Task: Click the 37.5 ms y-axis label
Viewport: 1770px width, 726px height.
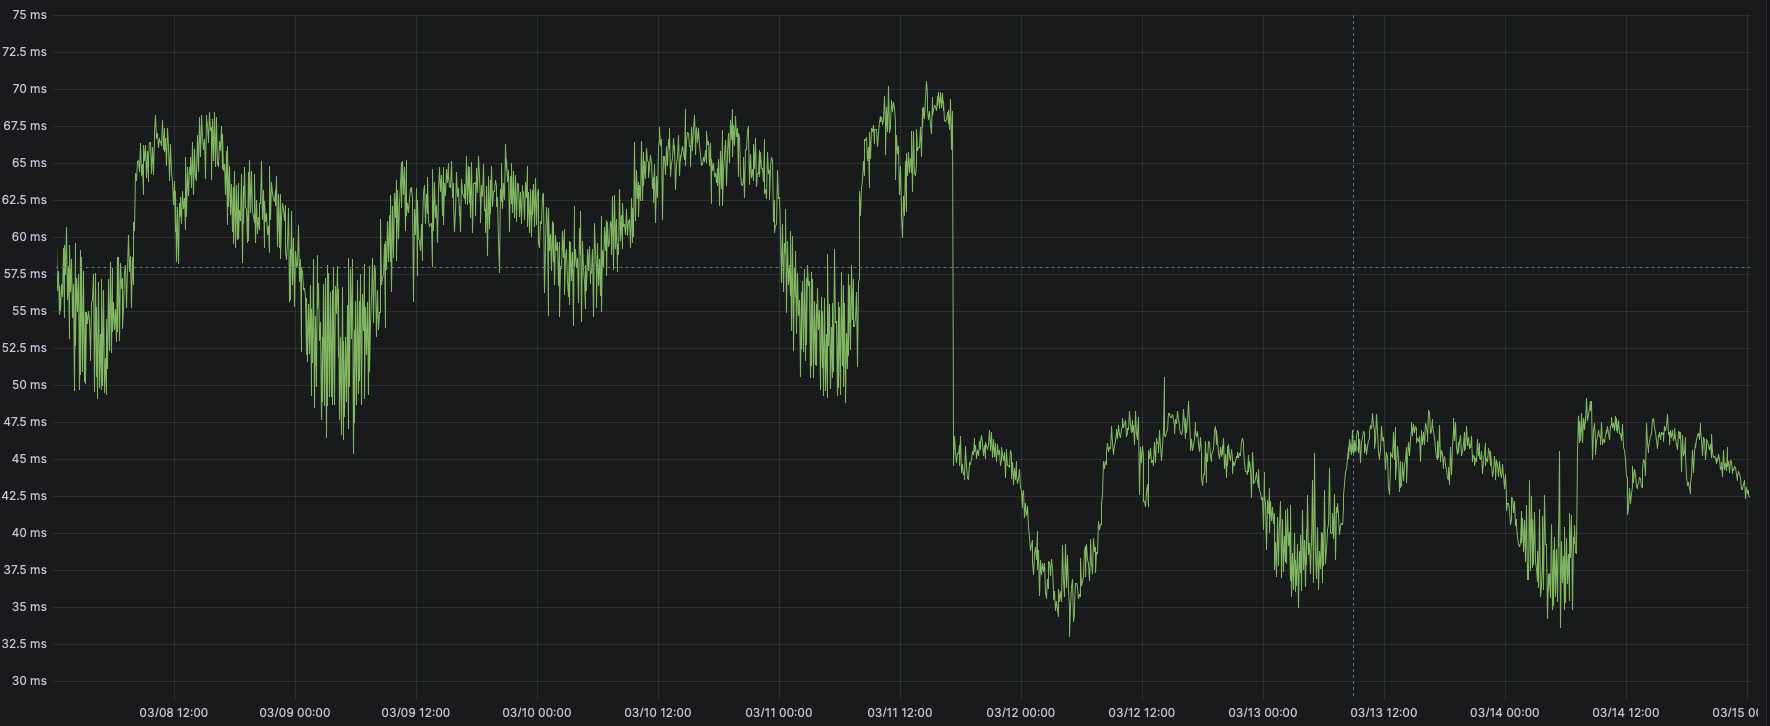Action: tap(25, 570)
